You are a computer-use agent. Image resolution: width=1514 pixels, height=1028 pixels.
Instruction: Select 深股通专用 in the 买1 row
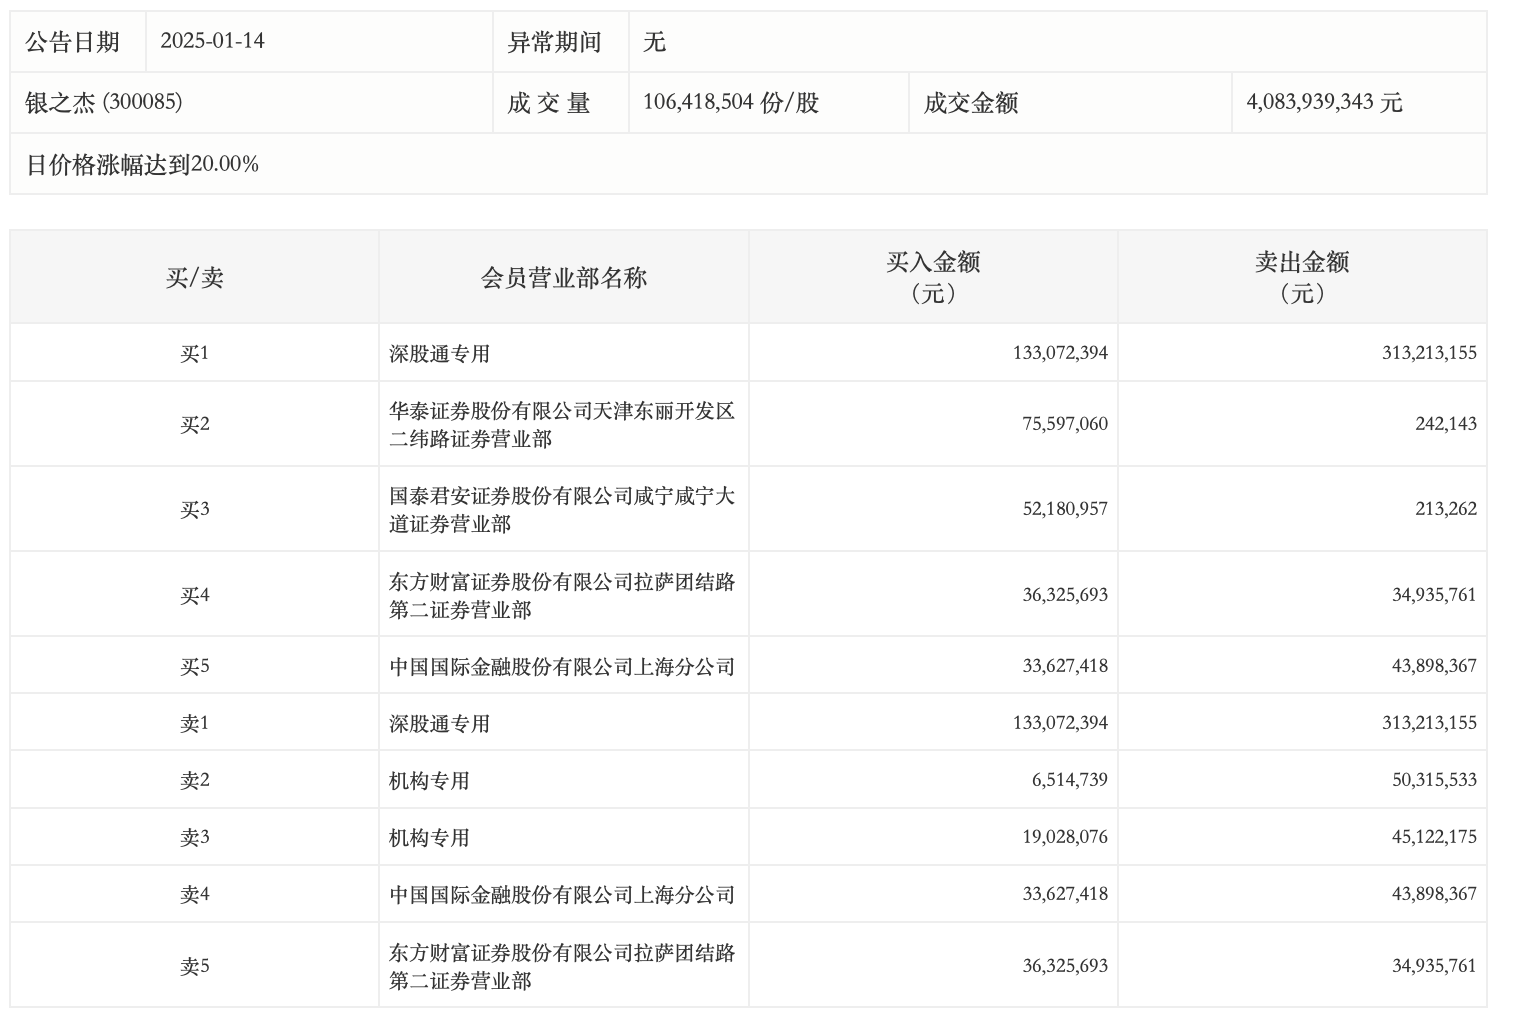(x=440, y=354)
